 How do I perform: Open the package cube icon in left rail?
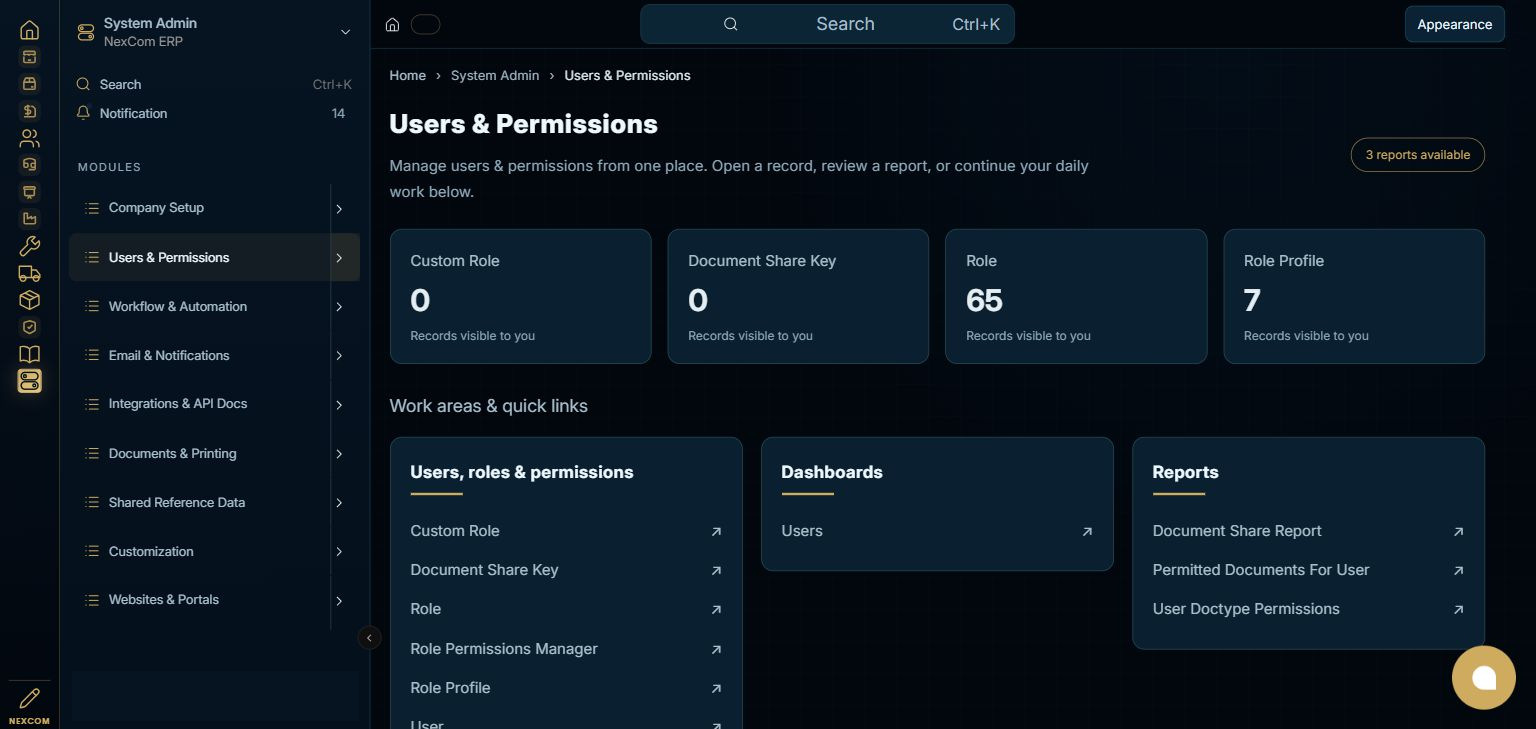click(x=30, y=300)
